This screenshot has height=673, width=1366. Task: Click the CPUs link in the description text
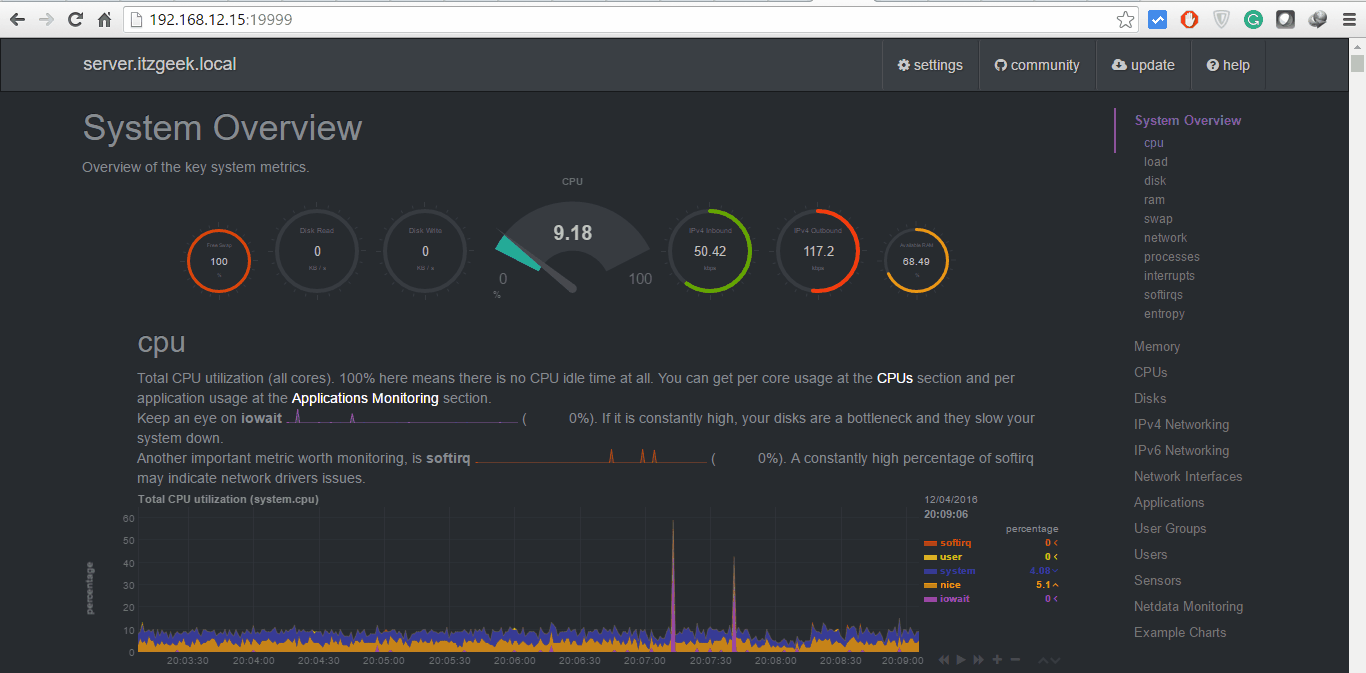pos(895,378)
